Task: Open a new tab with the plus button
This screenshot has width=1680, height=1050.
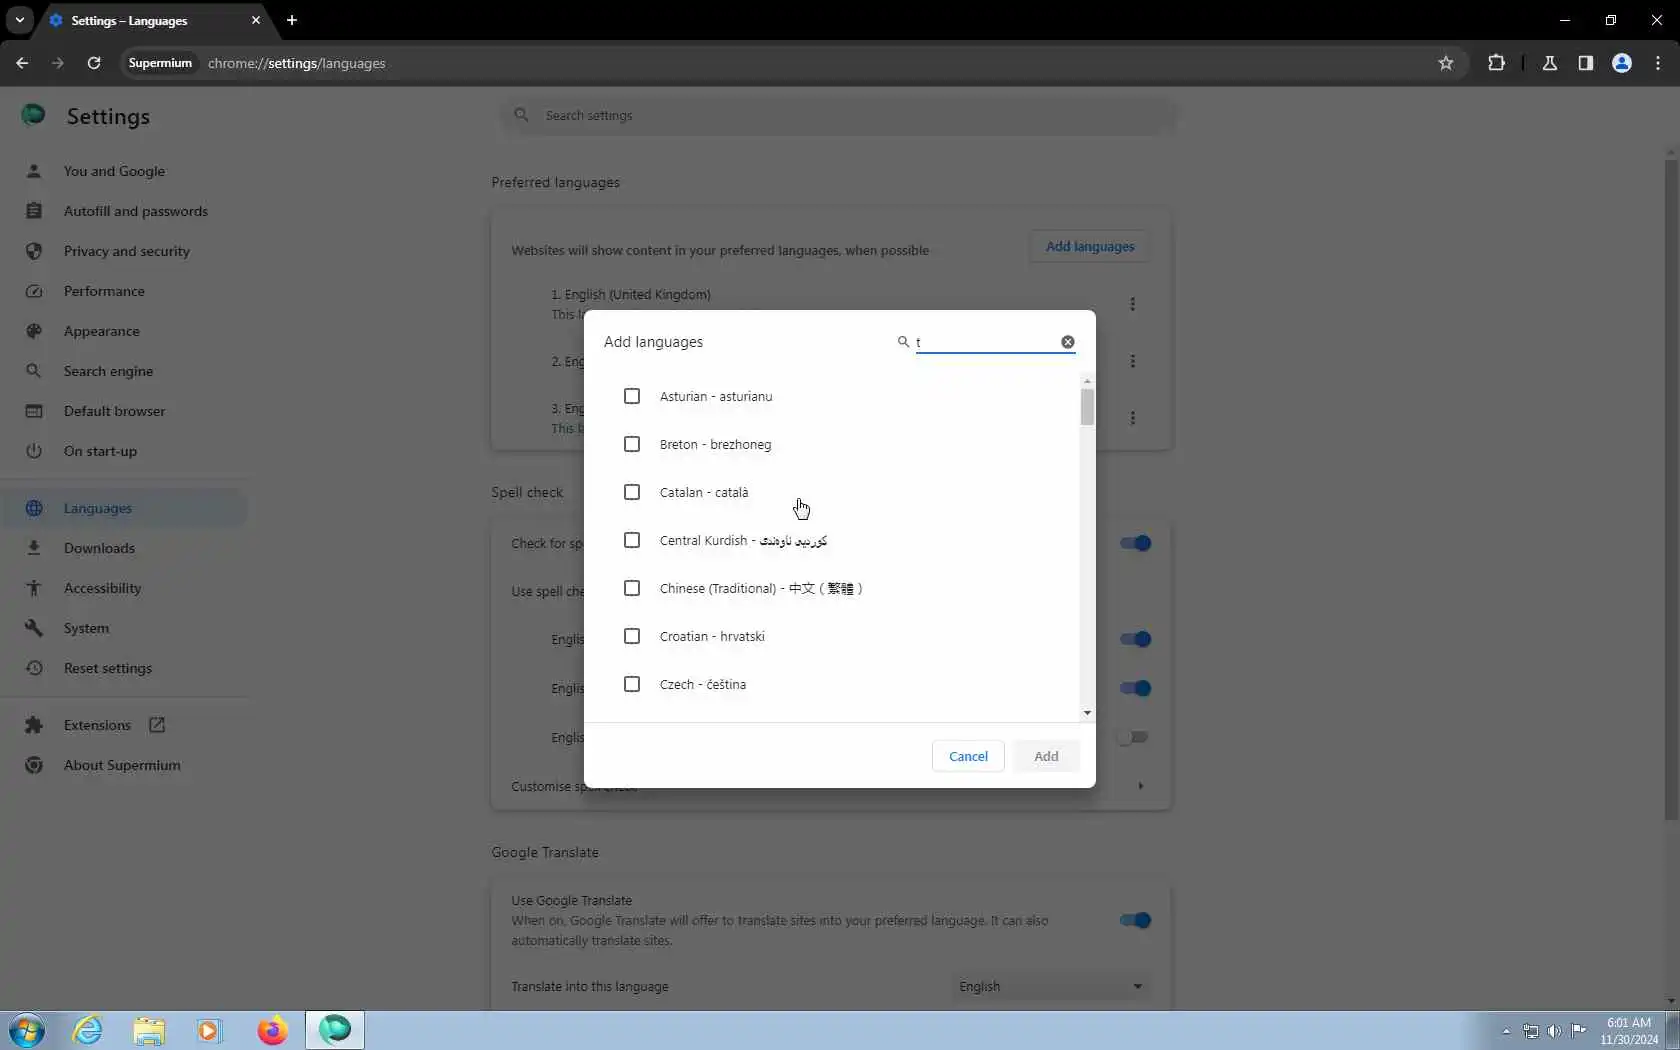Action: [x=292, y=20]
